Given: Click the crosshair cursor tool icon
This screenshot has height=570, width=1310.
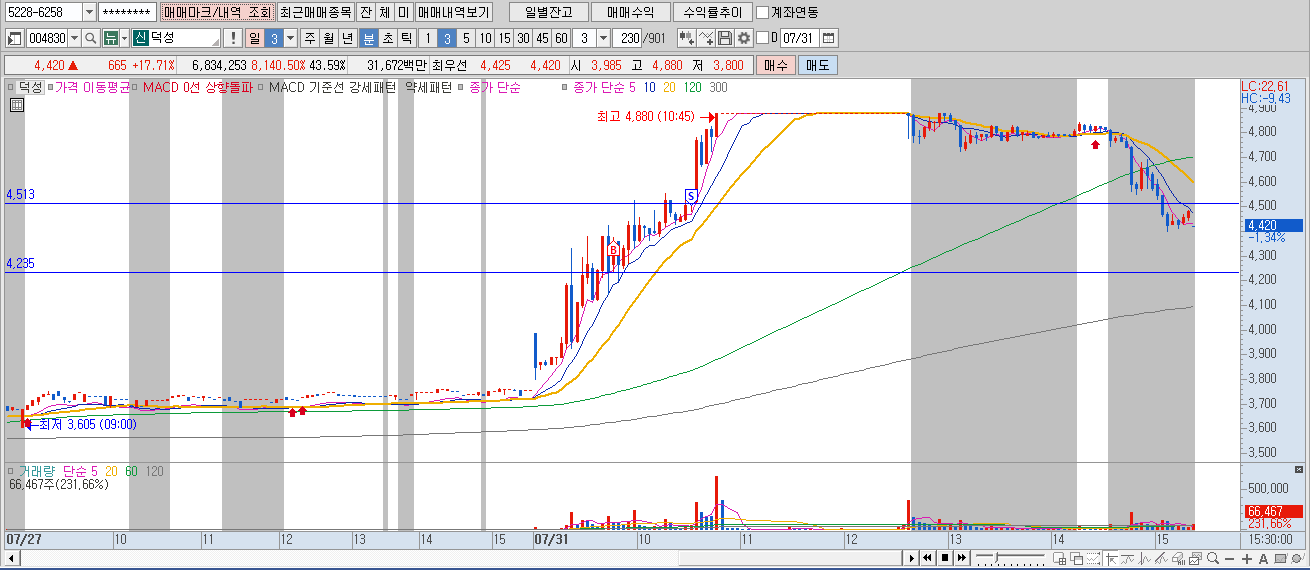Looking at the screenshot, I should click(x=1112, y=558).
